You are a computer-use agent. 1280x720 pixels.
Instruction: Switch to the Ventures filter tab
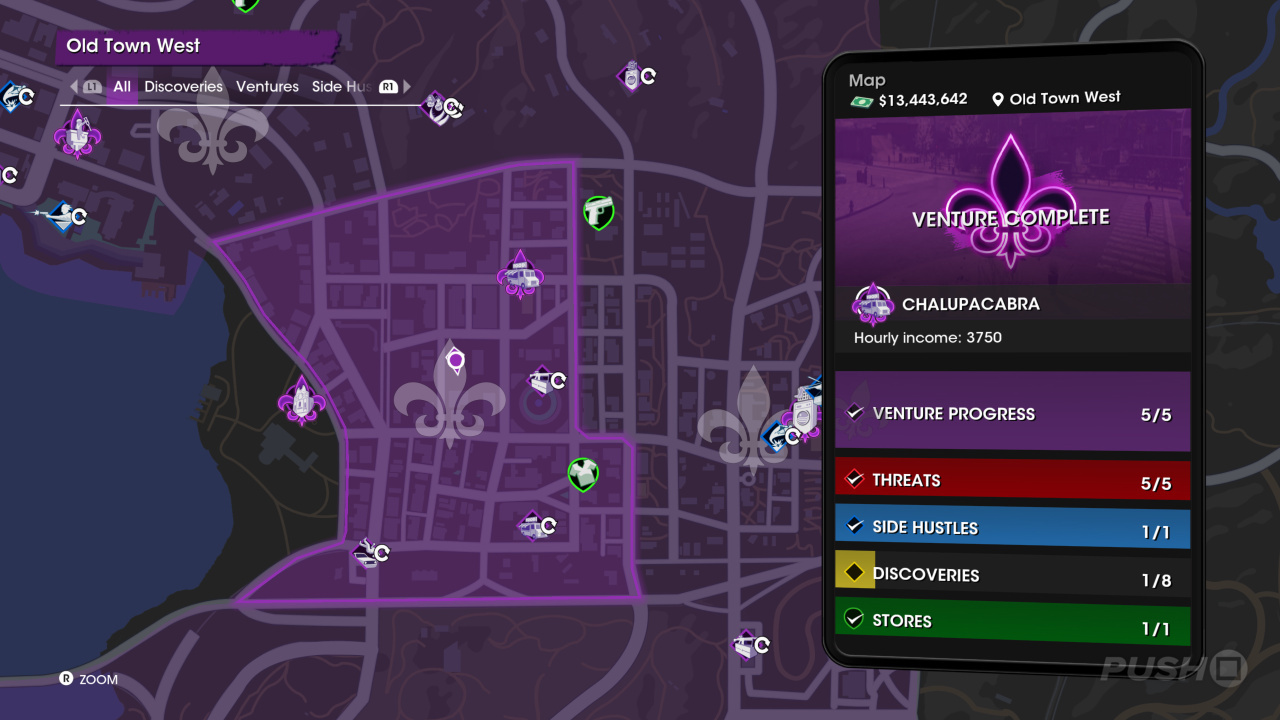tap(267, 87)
